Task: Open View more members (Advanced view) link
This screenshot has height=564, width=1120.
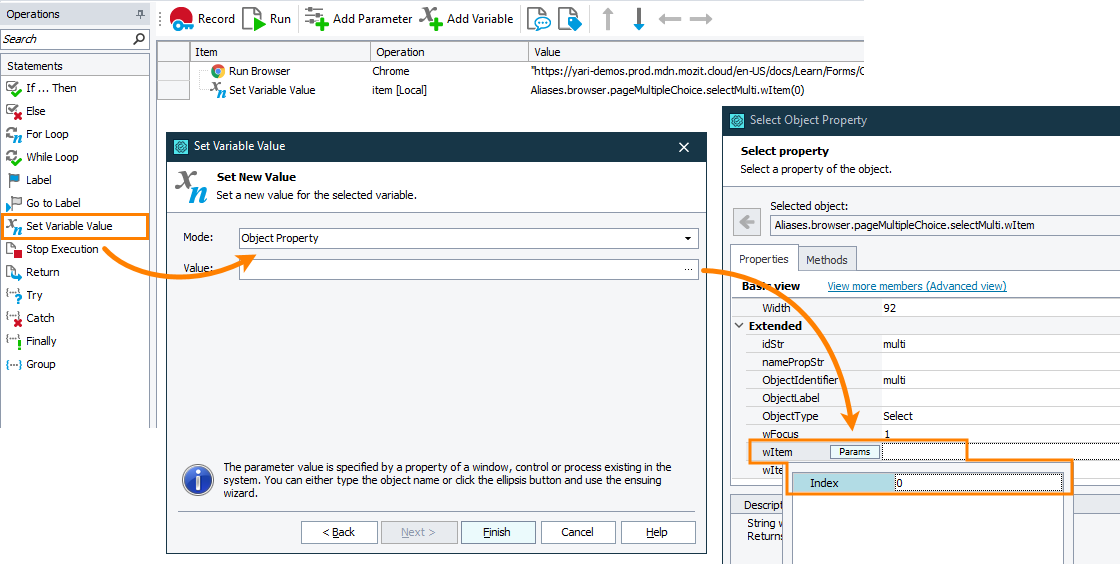Action: 916,286
